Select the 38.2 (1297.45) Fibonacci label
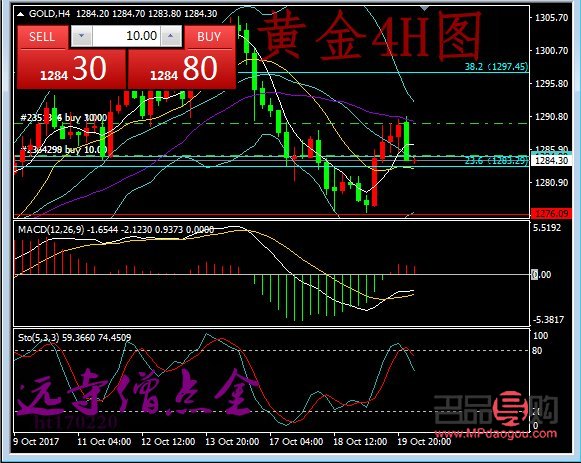 [497, 67]
